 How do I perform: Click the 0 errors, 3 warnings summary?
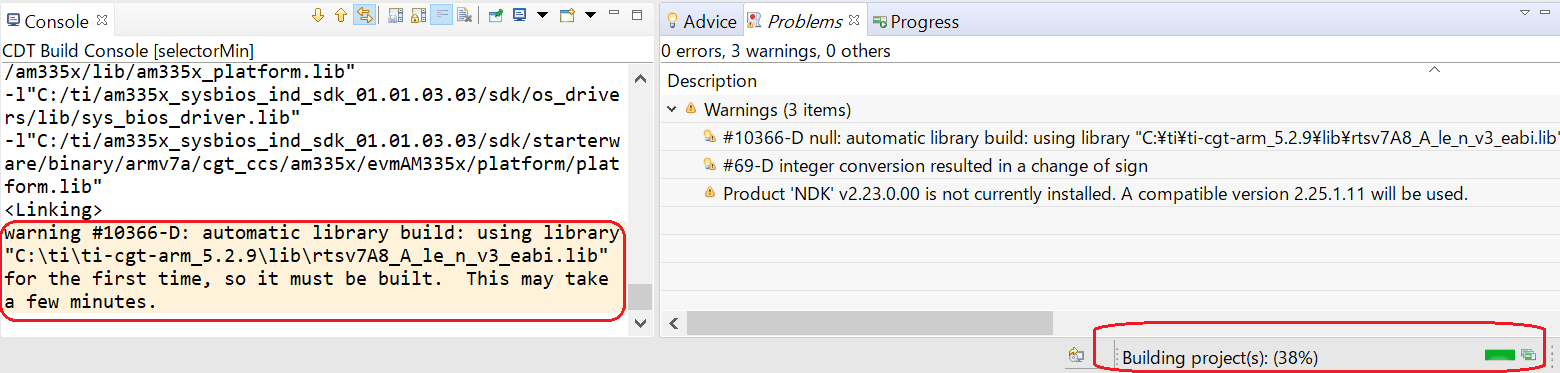click(776, 51)
